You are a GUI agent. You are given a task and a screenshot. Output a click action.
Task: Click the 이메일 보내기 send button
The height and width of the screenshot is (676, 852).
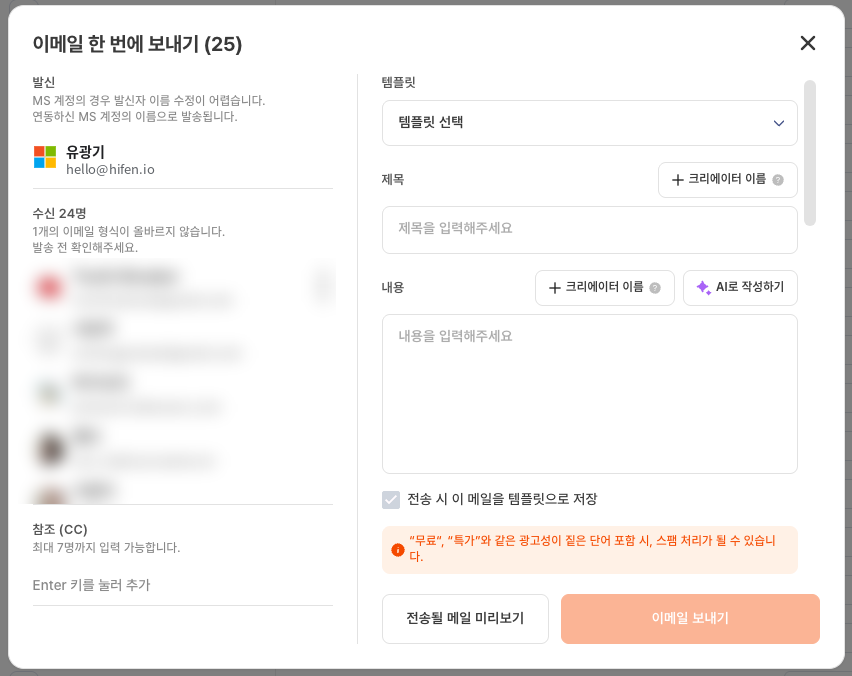pos(690,618)
